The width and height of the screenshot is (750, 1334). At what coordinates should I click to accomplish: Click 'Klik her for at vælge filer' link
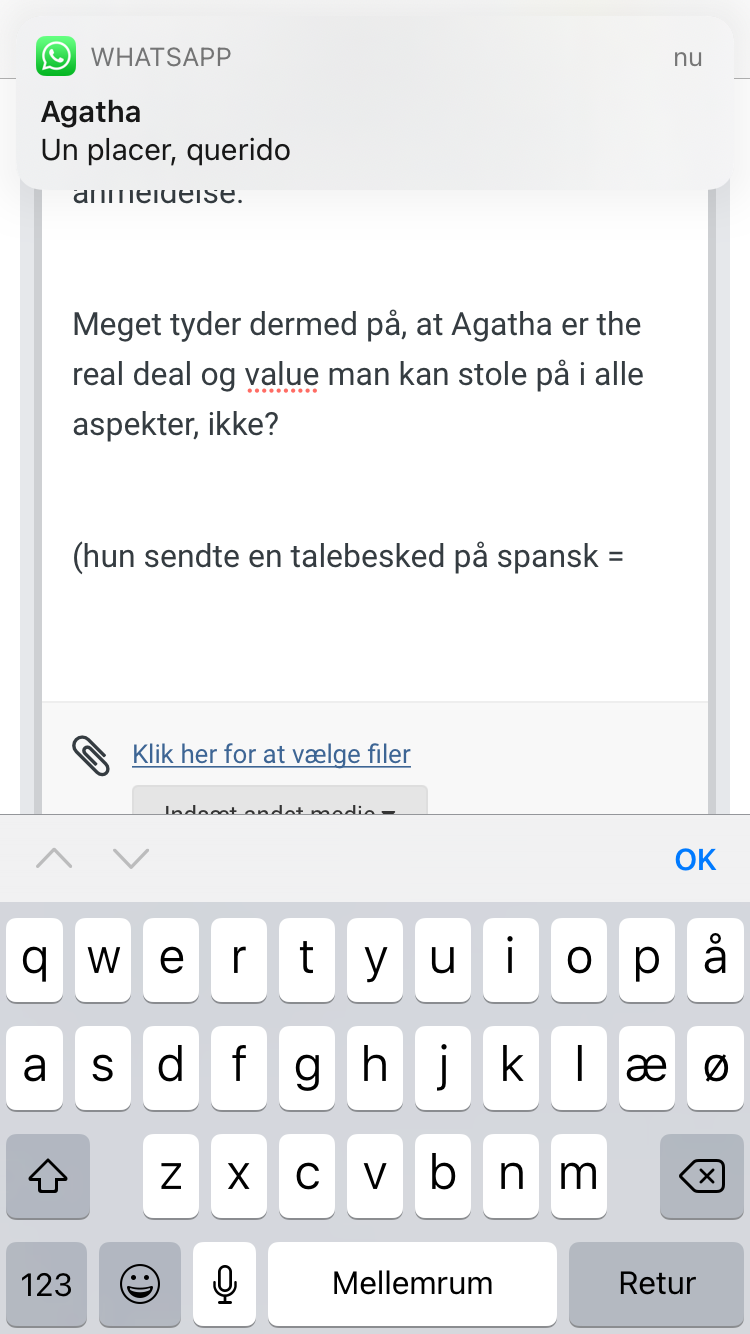pyautogui.click(x=271, y=754)
